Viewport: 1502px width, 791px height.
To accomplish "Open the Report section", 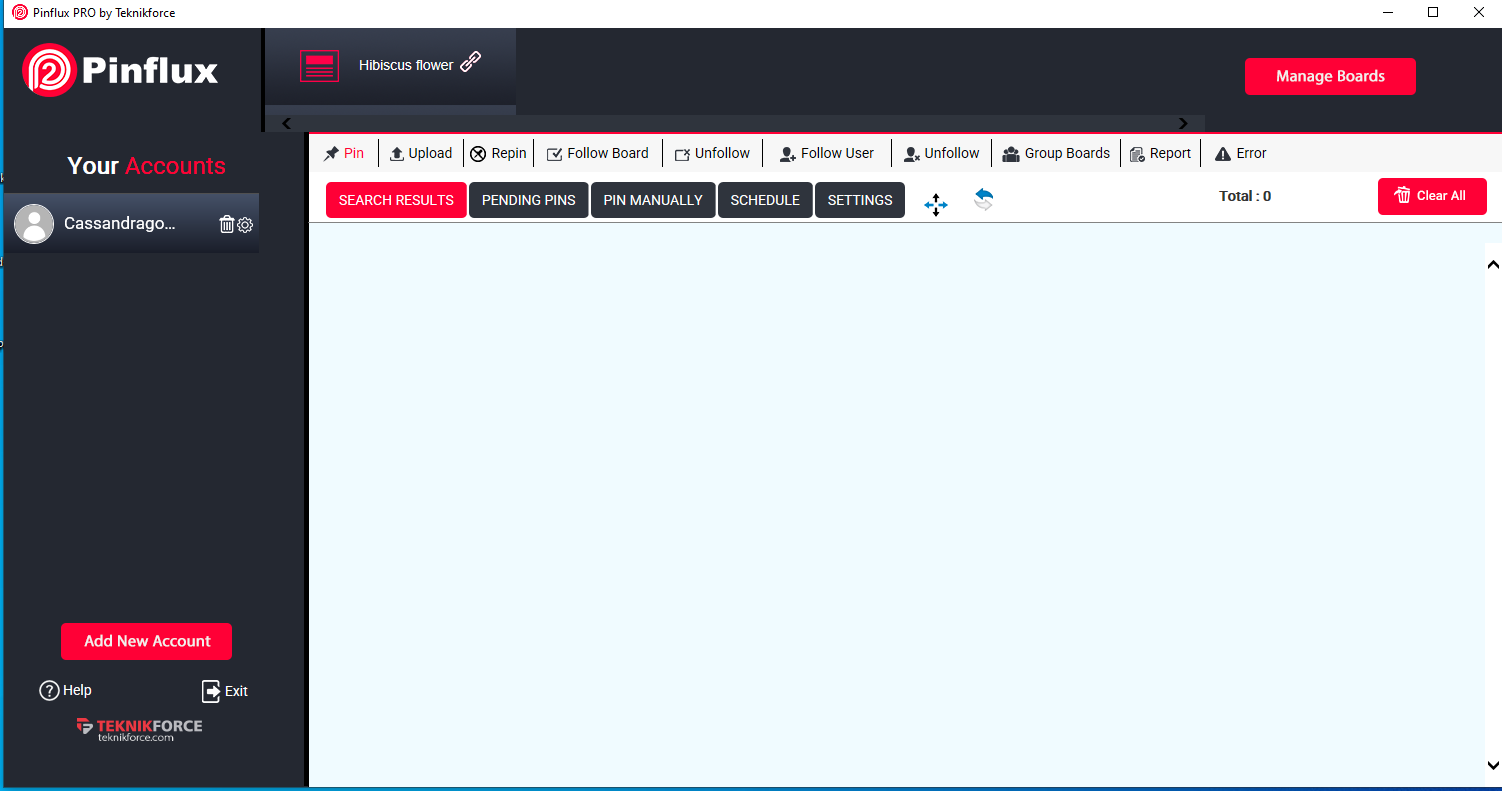I will [1160, 153].
